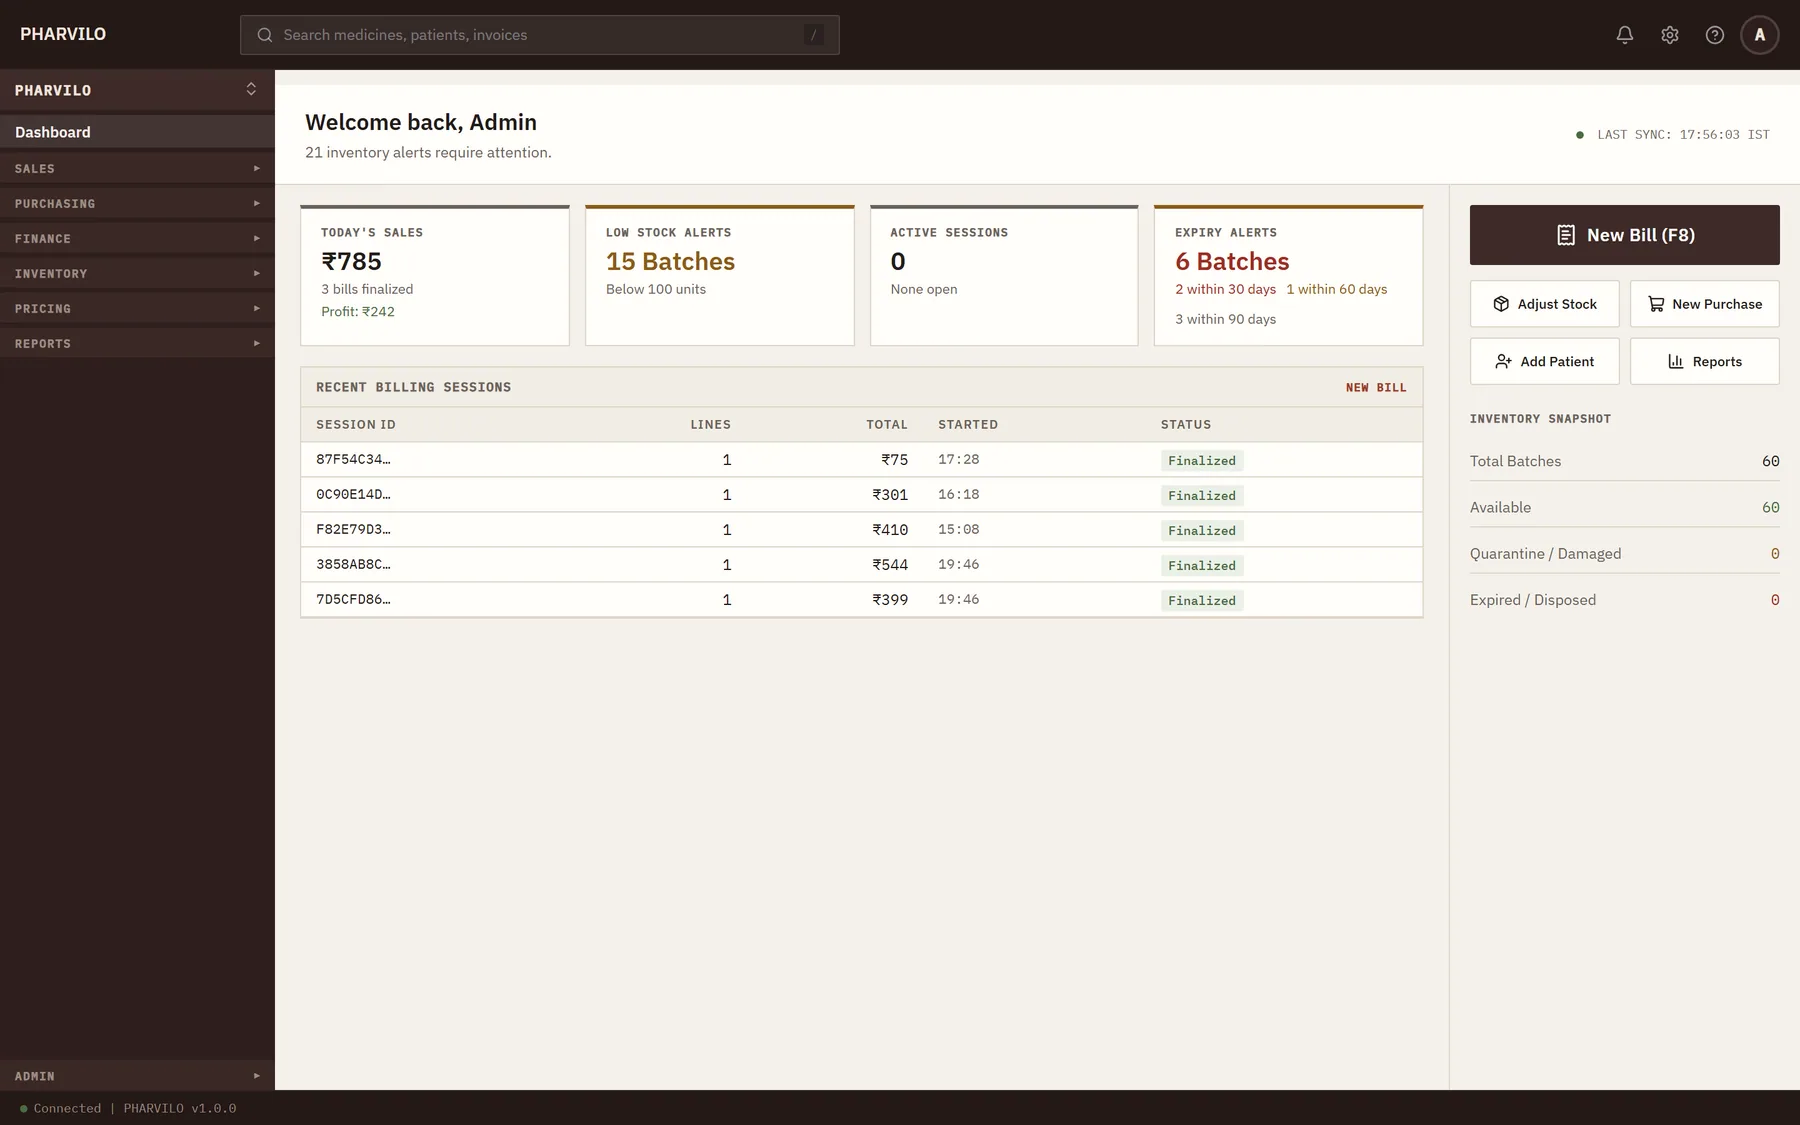Image resolution: width=1800 pixels, height=1125 pixels.
Task: Click the Adjust Stock button
Action: click(x=1544, y=304)
